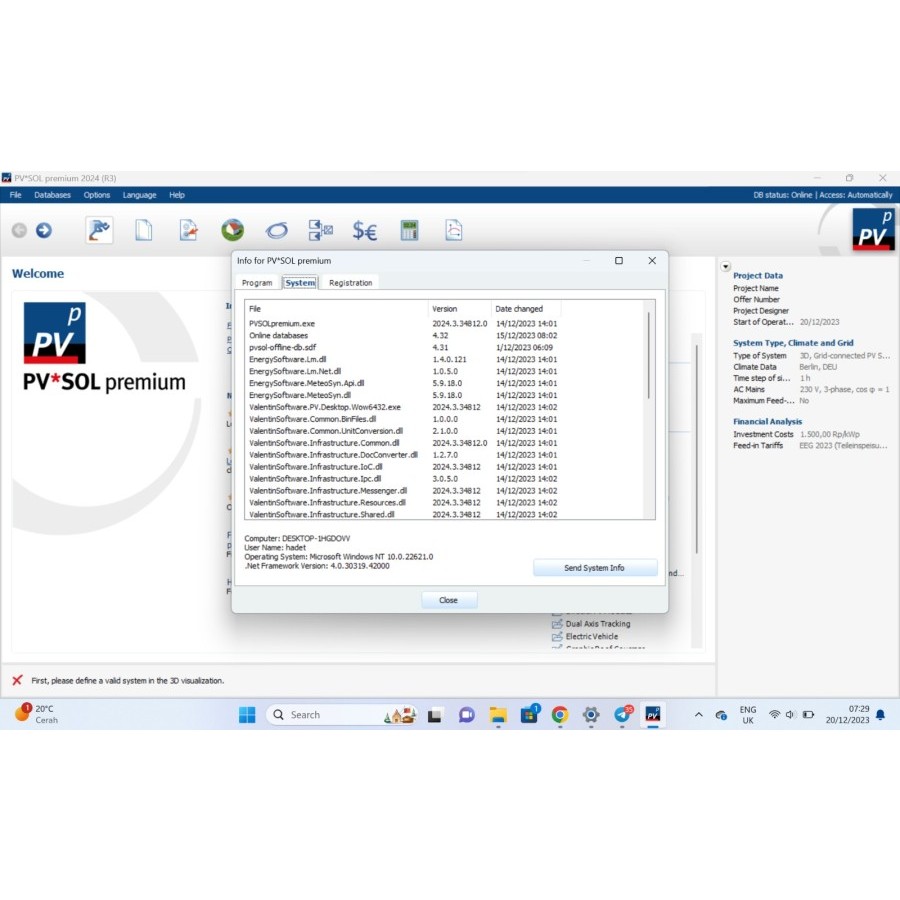The height and width of the screenshot is (900, 900).
Task: Open Settings gear from the taskbar
Action: click(x=591, y=715)
